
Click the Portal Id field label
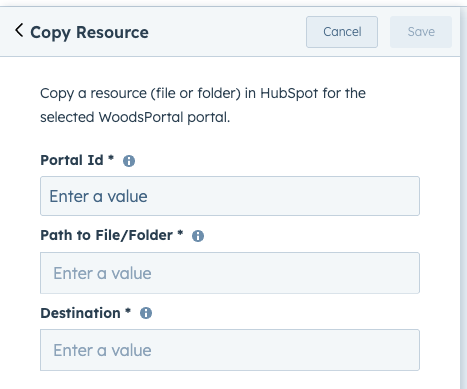tap(72, 160)
